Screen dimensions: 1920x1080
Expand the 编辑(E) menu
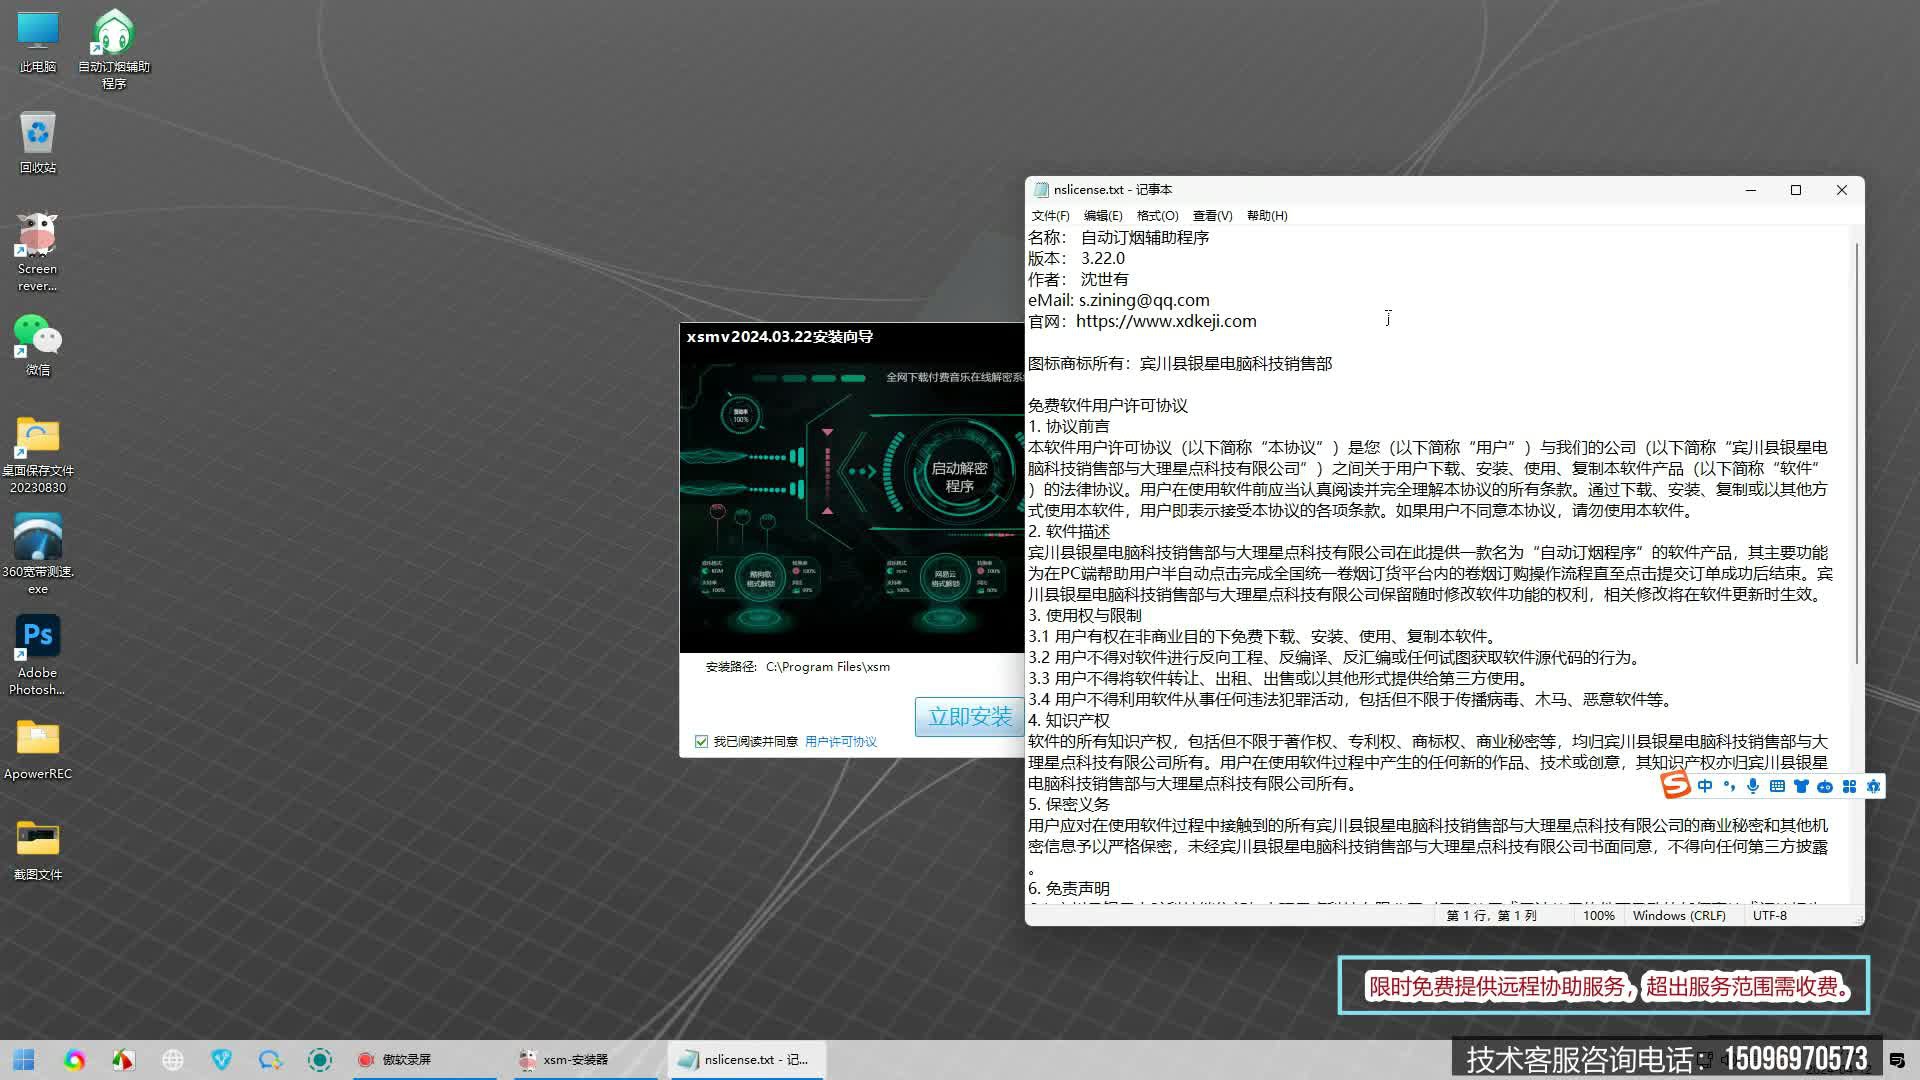click(1103, 215)
